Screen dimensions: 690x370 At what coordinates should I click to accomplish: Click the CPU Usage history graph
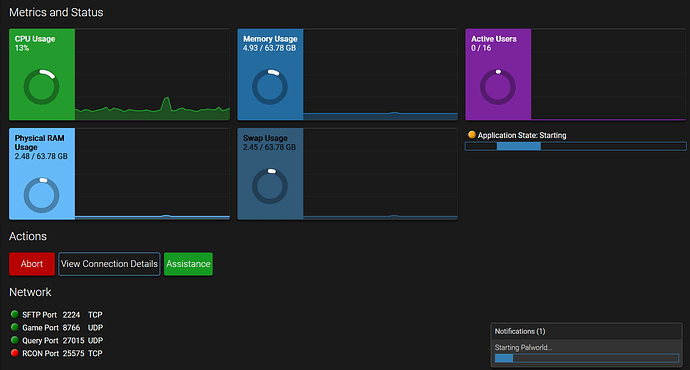click(x=152, y=74)
